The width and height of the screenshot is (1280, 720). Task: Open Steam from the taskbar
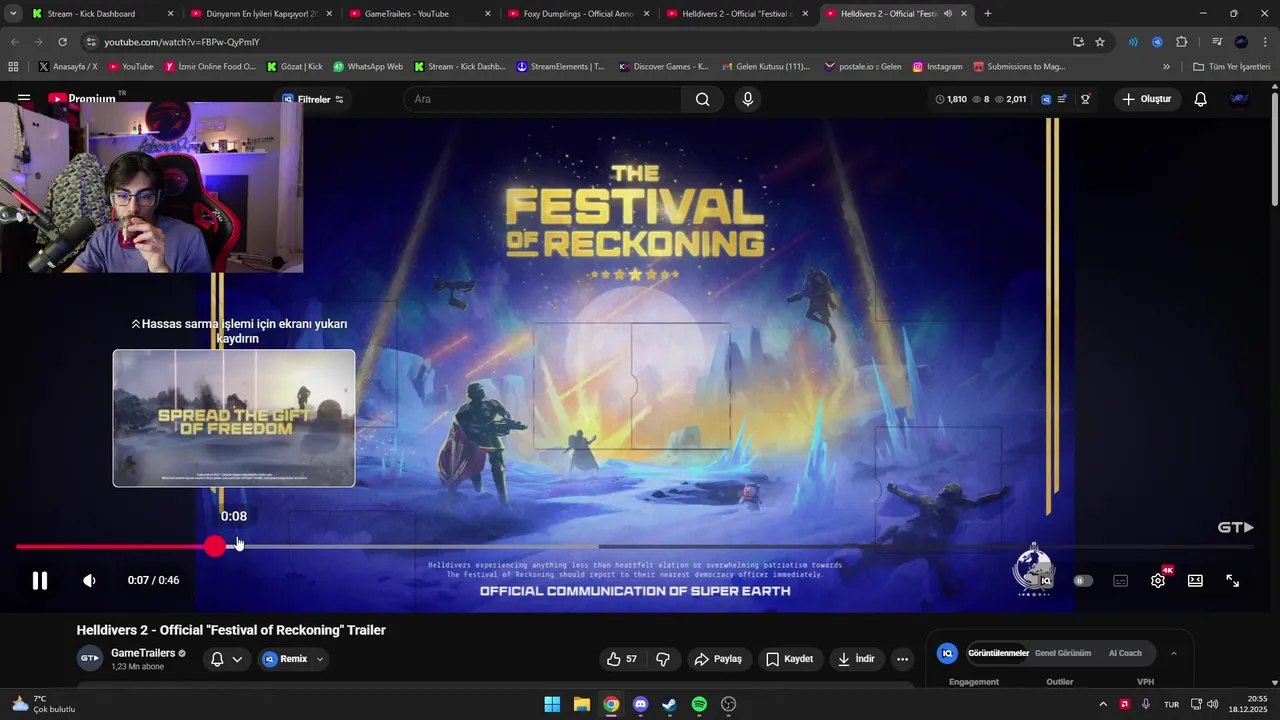pyautogui.click(x=669, y=704)
